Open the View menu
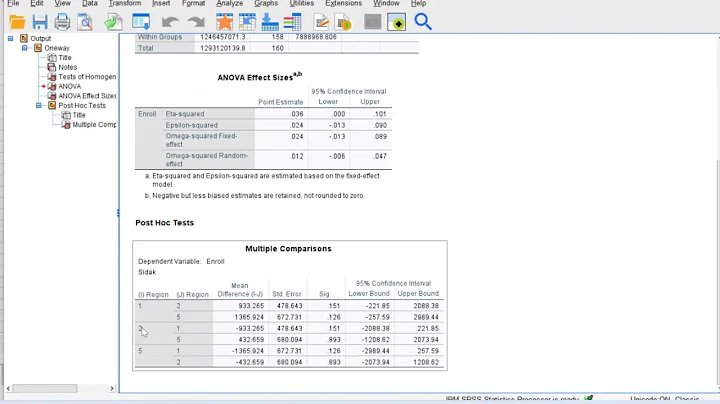 click(x=62, y=3)
